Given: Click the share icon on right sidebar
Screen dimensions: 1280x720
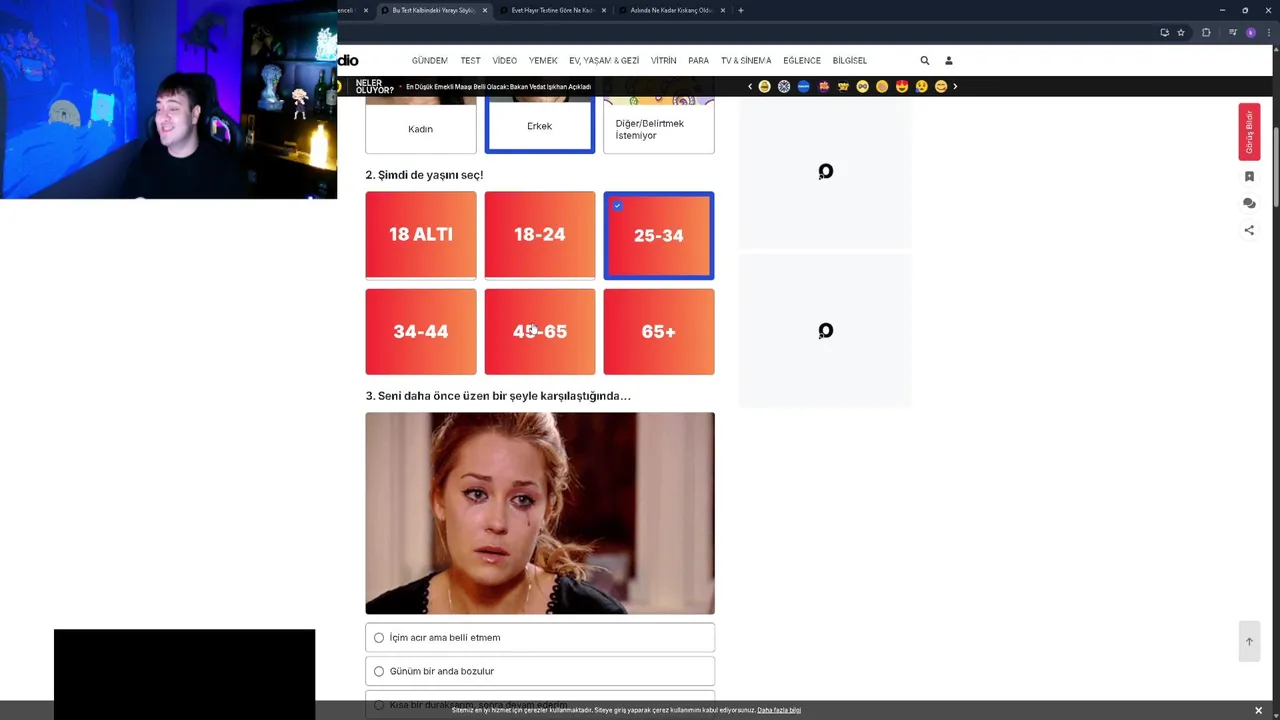Looking at the screenshot, I should (1249, 230).
